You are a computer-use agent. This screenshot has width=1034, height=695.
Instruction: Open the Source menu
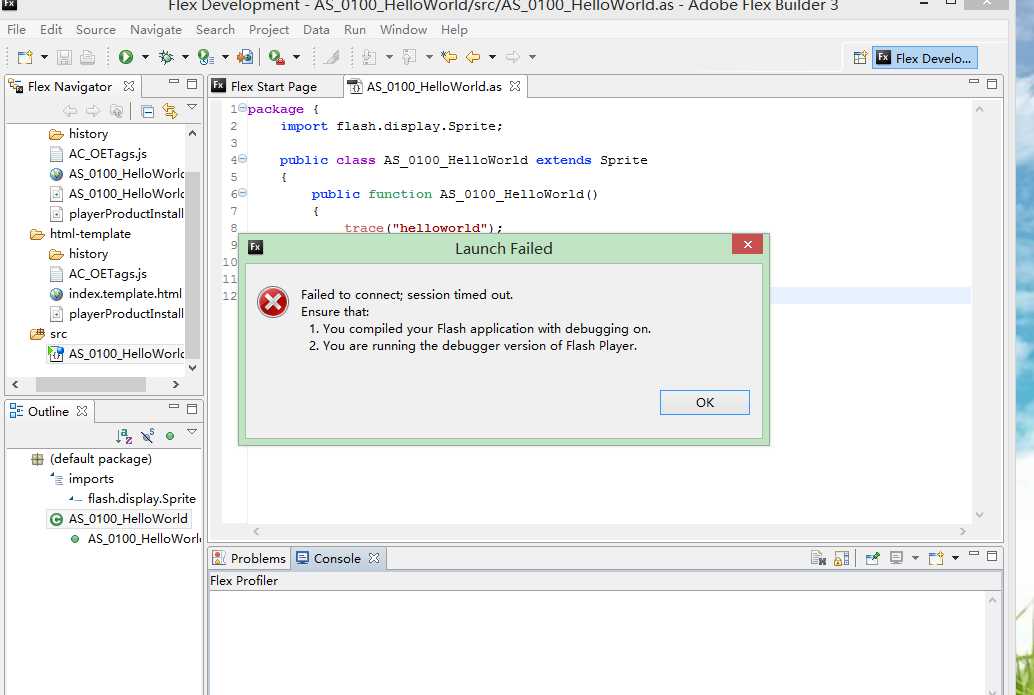(96, 30)
